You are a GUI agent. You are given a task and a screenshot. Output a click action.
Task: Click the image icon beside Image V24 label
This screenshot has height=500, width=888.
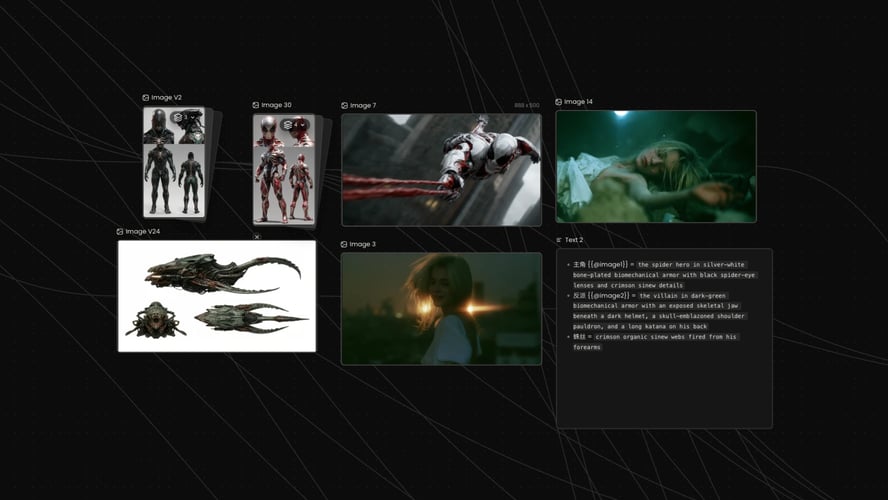119,232
